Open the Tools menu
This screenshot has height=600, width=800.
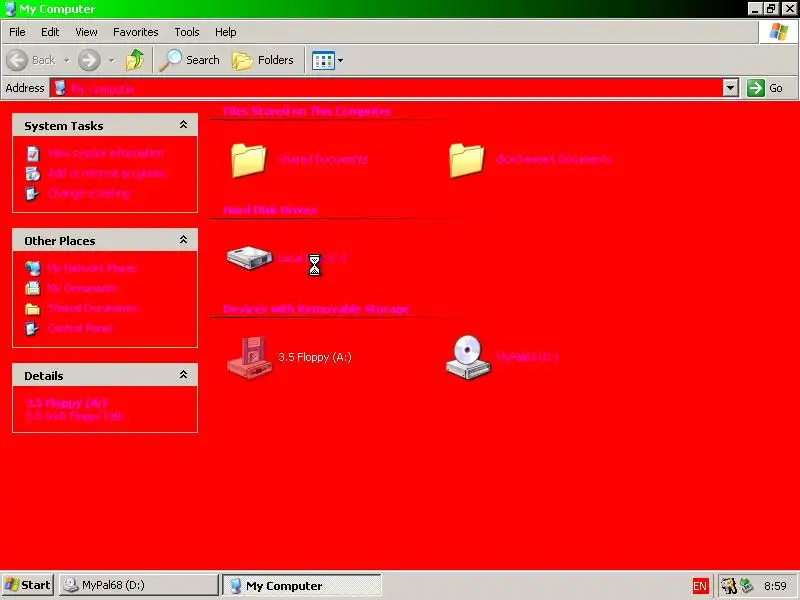click(x=187, y=32)
